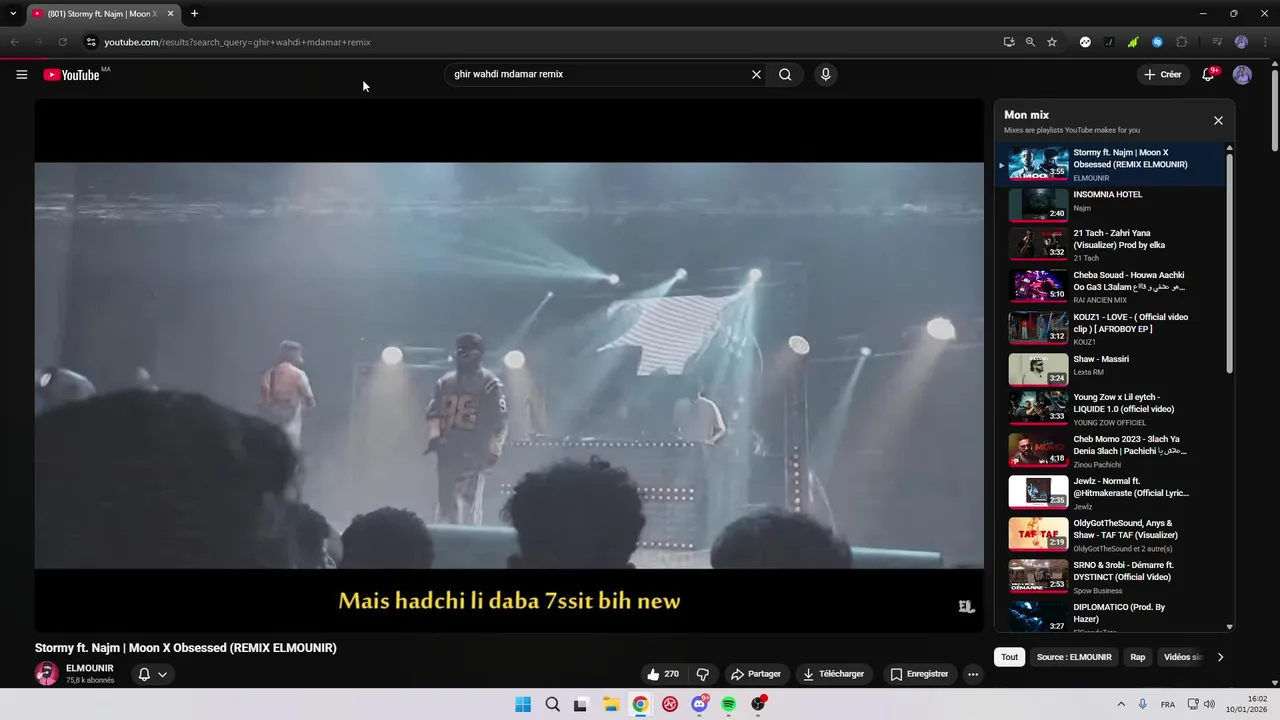Open a new browser tab

click(194, 14)
